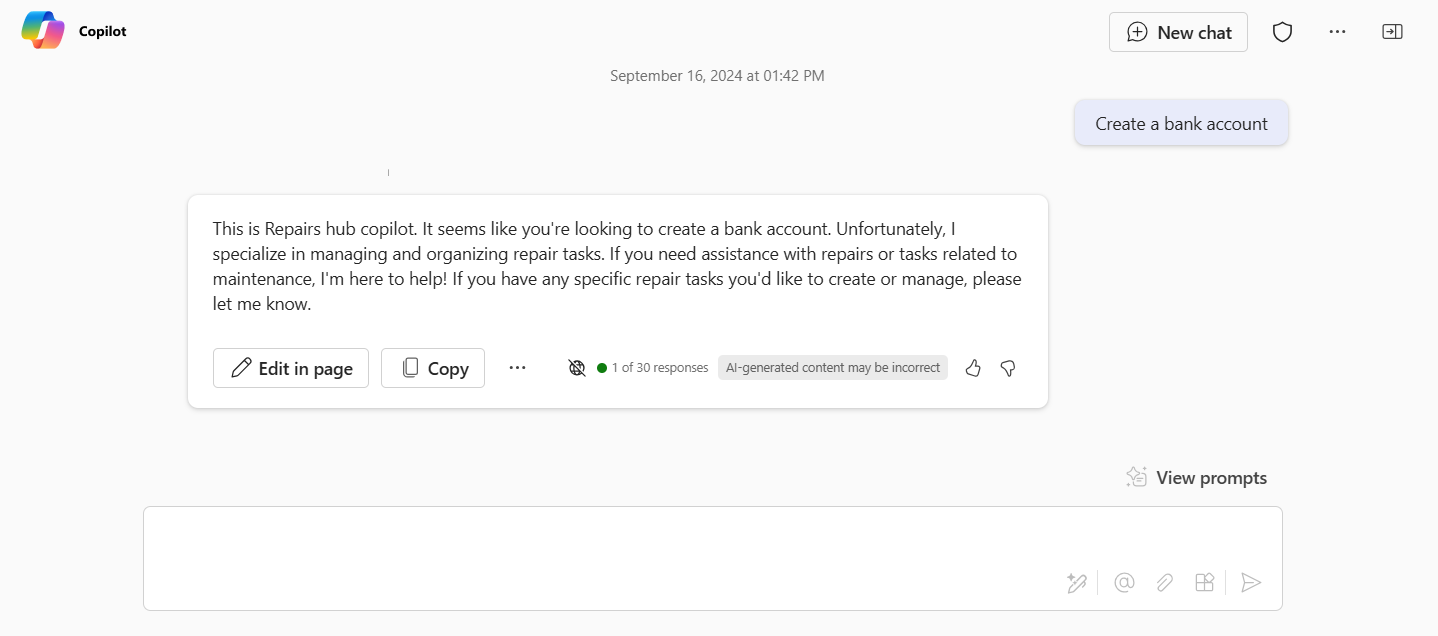1438x636 pixels.
Task: Click AI-generated content may be incorrect label
Action: click(833, 368)
